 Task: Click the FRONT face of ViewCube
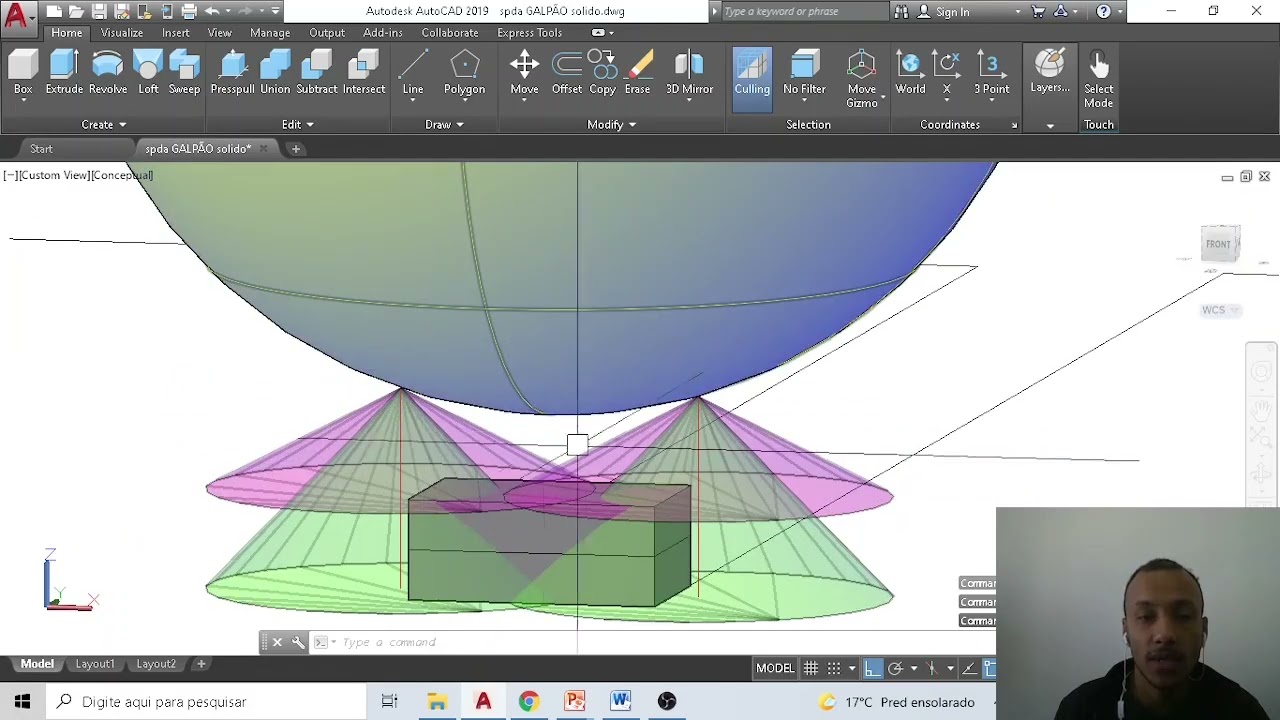(1219, 244)
